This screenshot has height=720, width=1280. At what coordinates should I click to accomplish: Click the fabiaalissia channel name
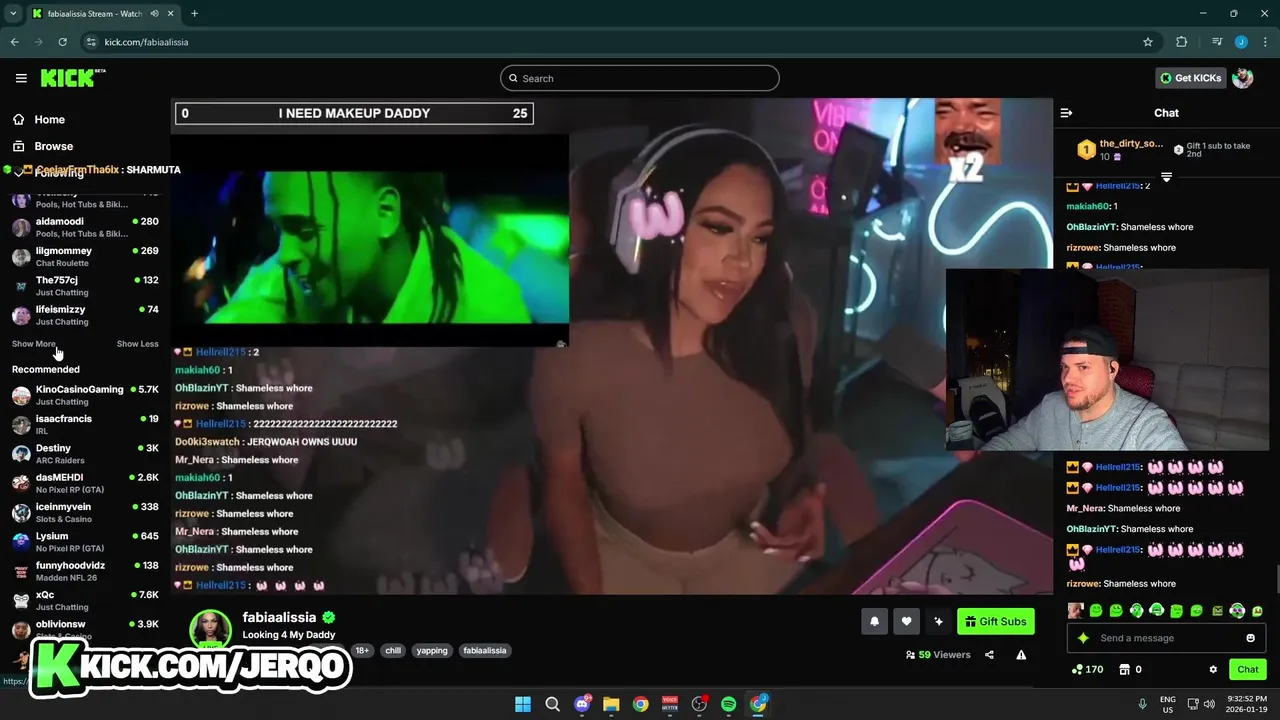279,617
